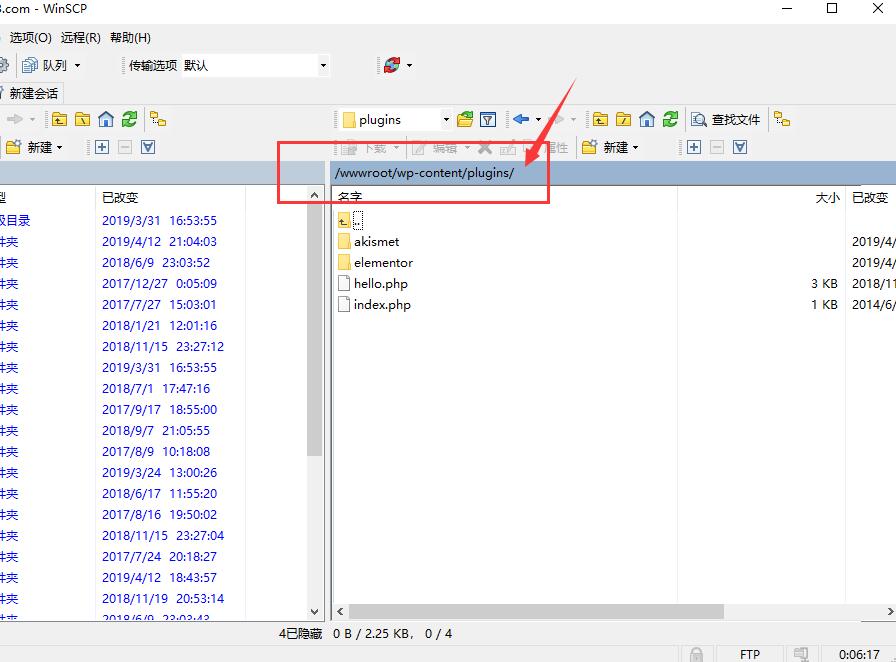The height and width of the screenshot is (662, 896).
Task: Open the plugins directory dropdown
Action: click(446, 119)
